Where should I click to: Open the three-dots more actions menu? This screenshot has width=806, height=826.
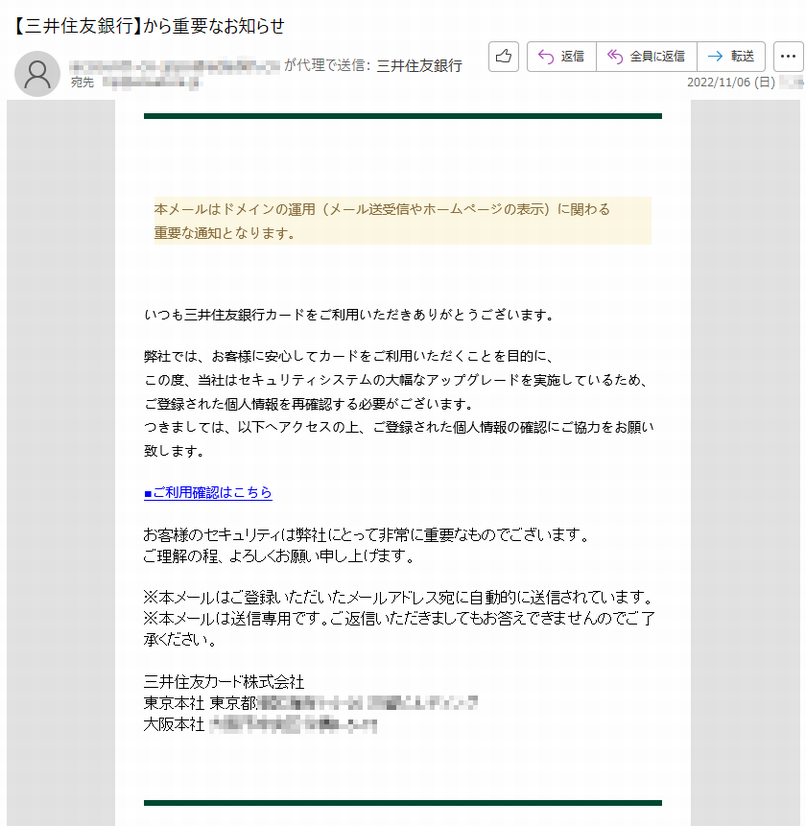click(788, 56)
